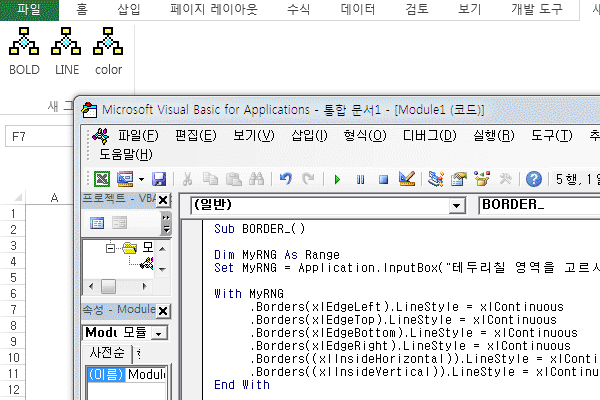Open BORDER_ procedure dropdown box
The height and width of the screenshot is (400, 600).
pos(539,205)
